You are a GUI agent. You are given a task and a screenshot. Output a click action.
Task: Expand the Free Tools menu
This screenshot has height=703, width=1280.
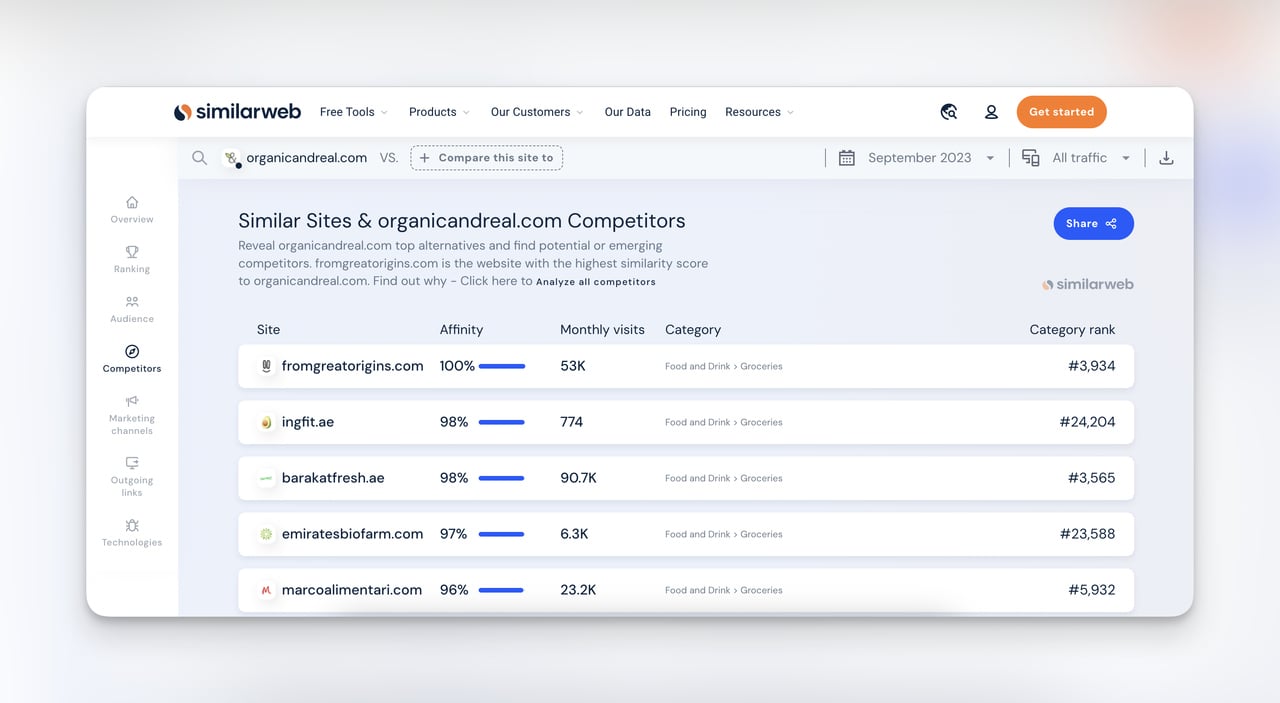(353, 112)
